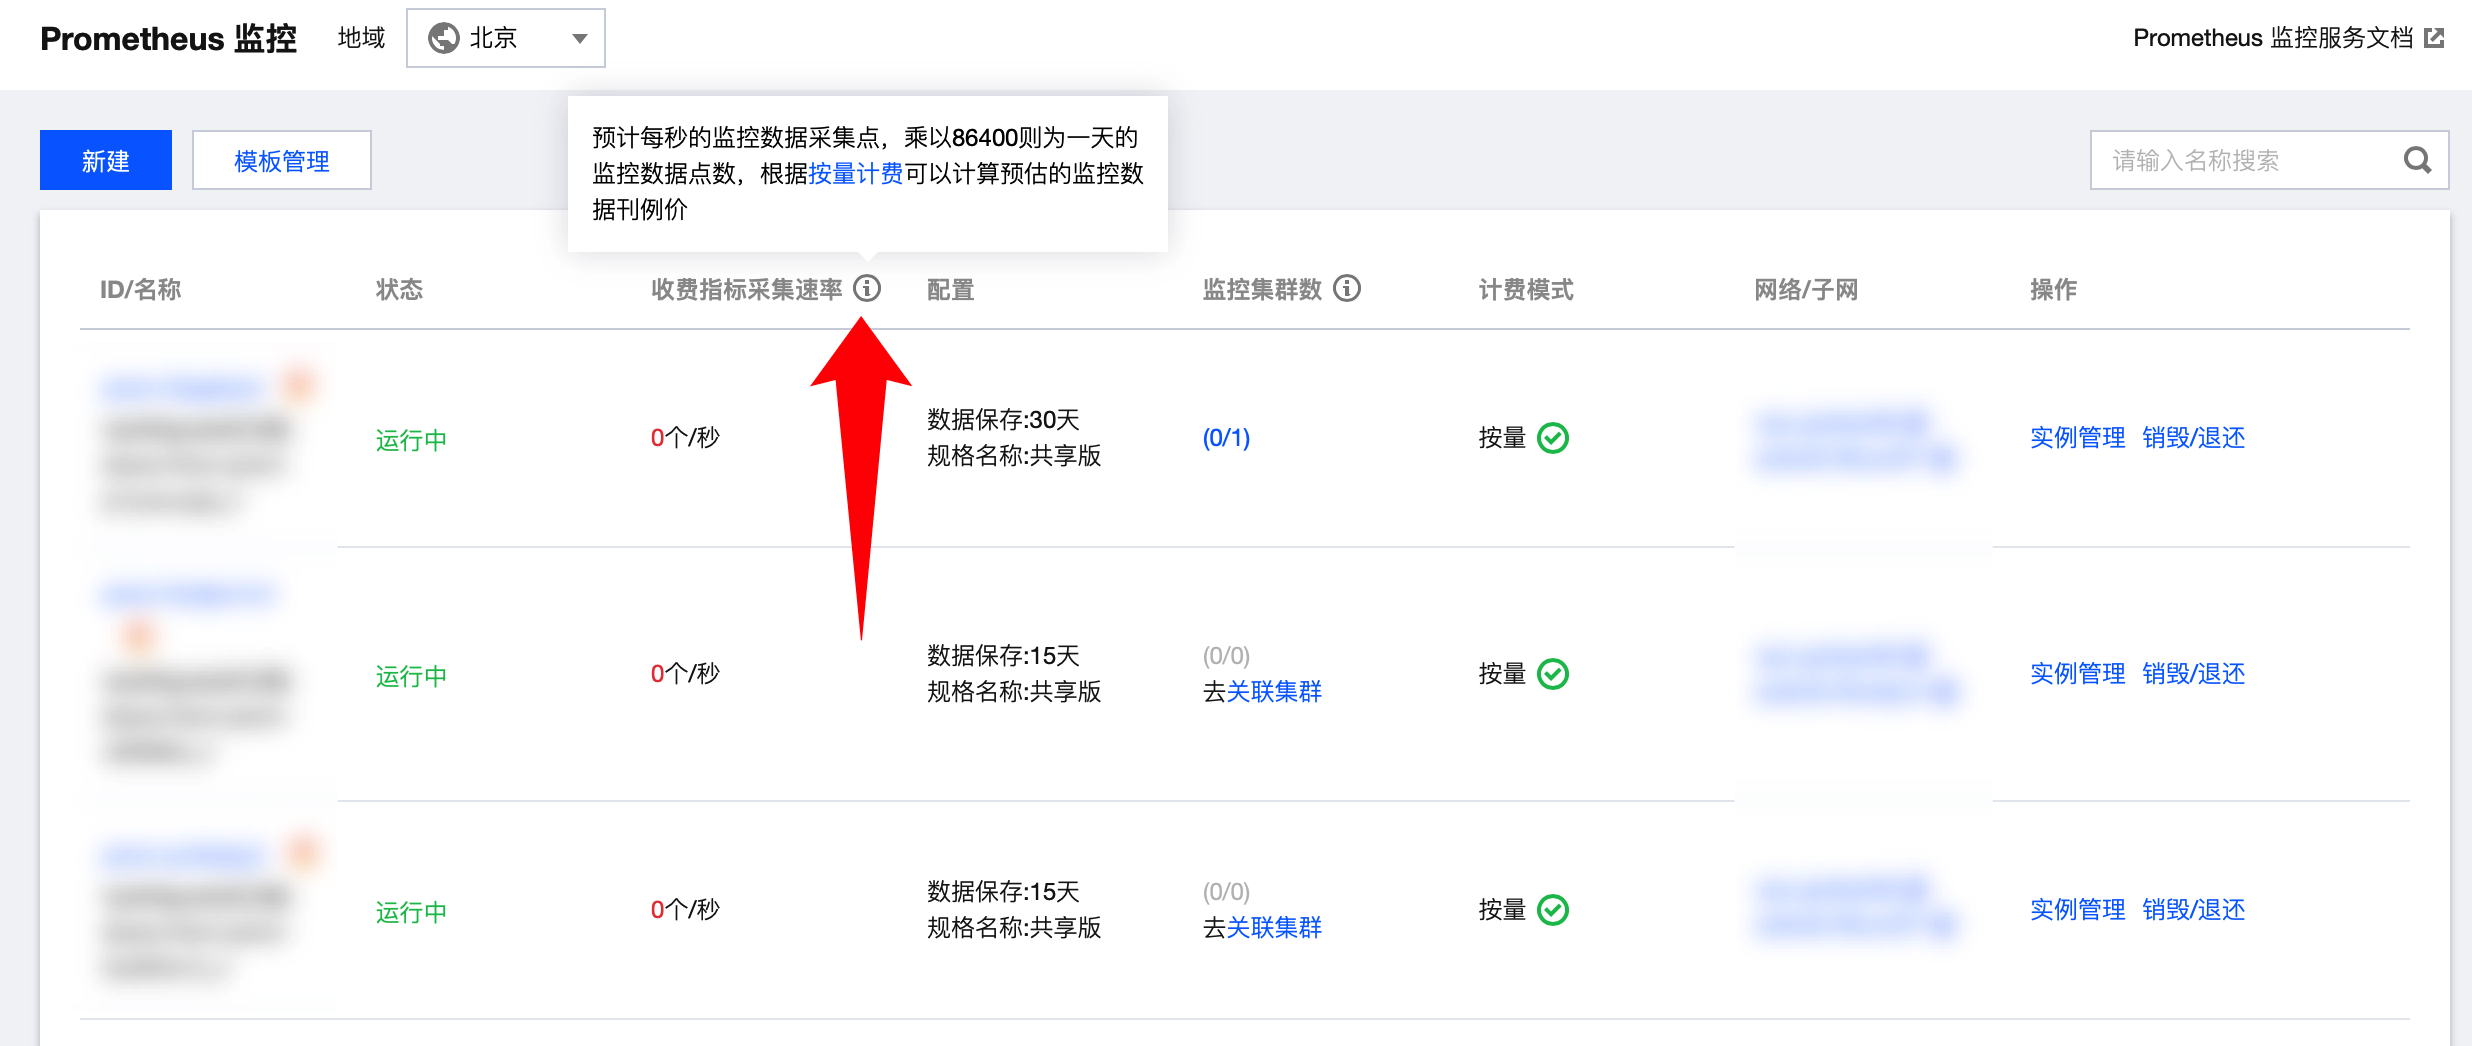Click 关联集群 in the third row
2472x1046 pixels.
pyautogui.click(x=1273, y=928)
